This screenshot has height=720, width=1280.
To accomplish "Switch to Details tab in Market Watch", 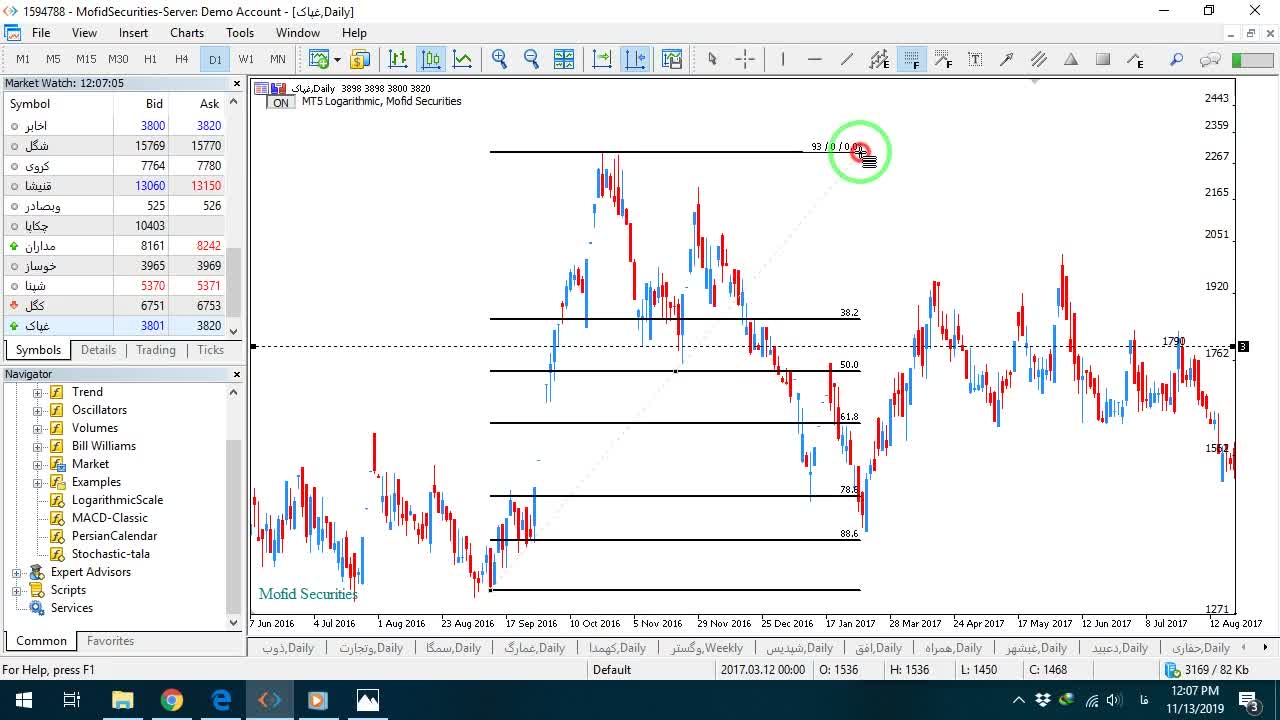I will [x=98, y=350].
